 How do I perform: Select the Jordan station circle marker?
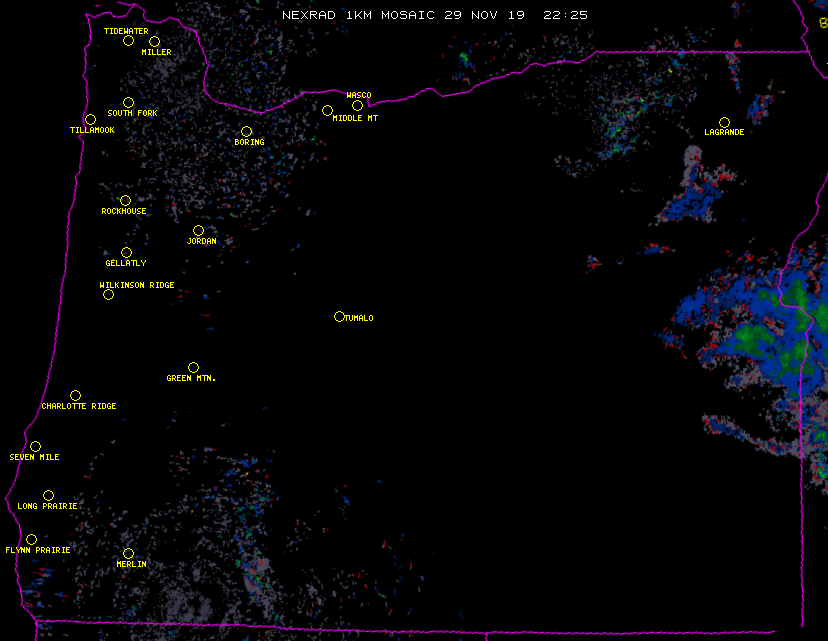coord(198,230)
